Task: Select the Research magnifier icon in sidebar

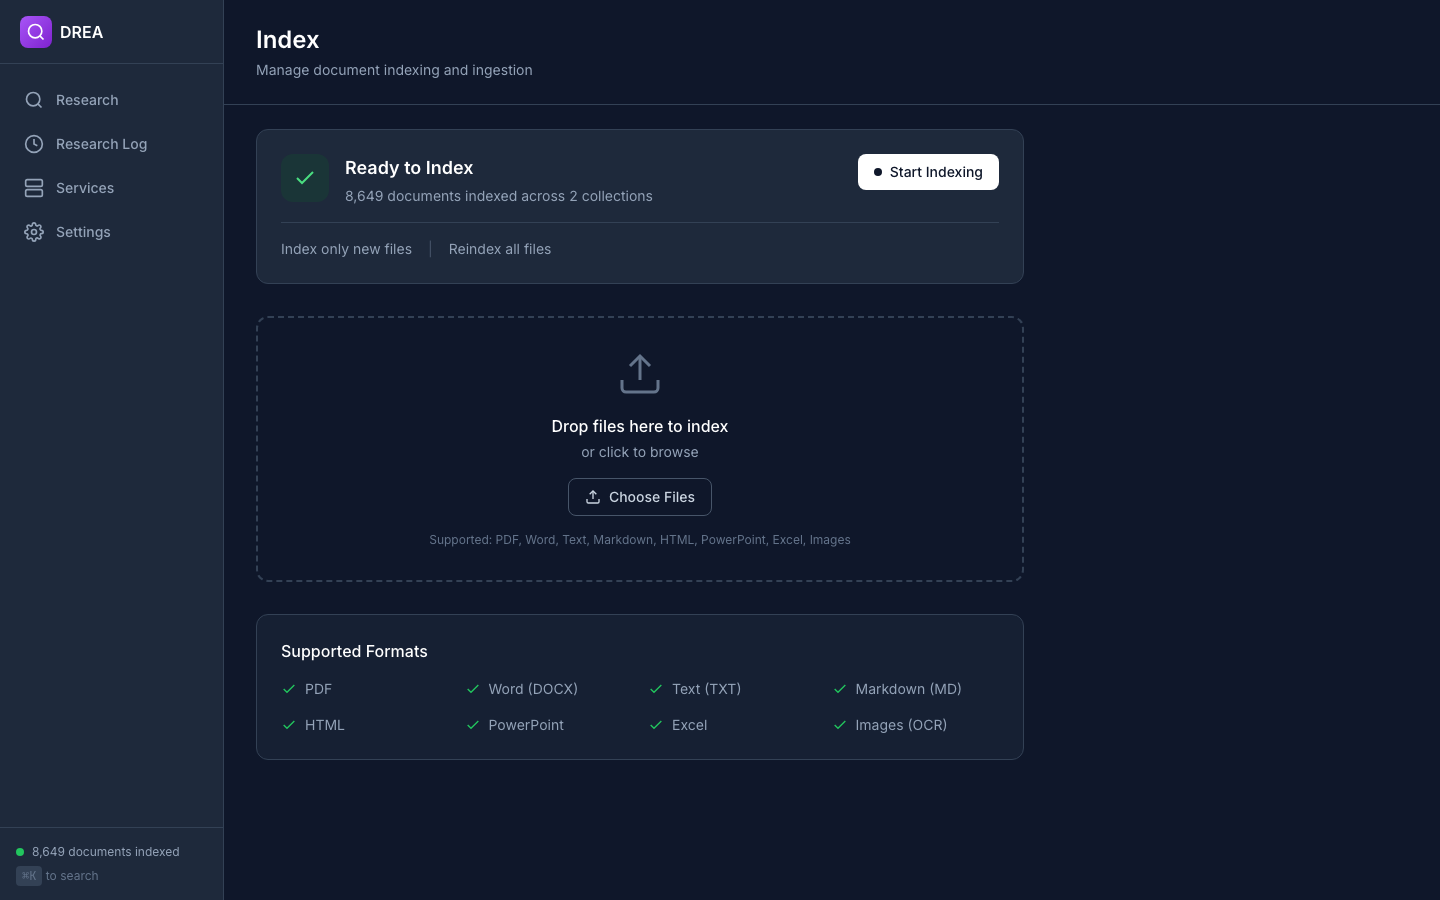Action: [x=34, y=100]
